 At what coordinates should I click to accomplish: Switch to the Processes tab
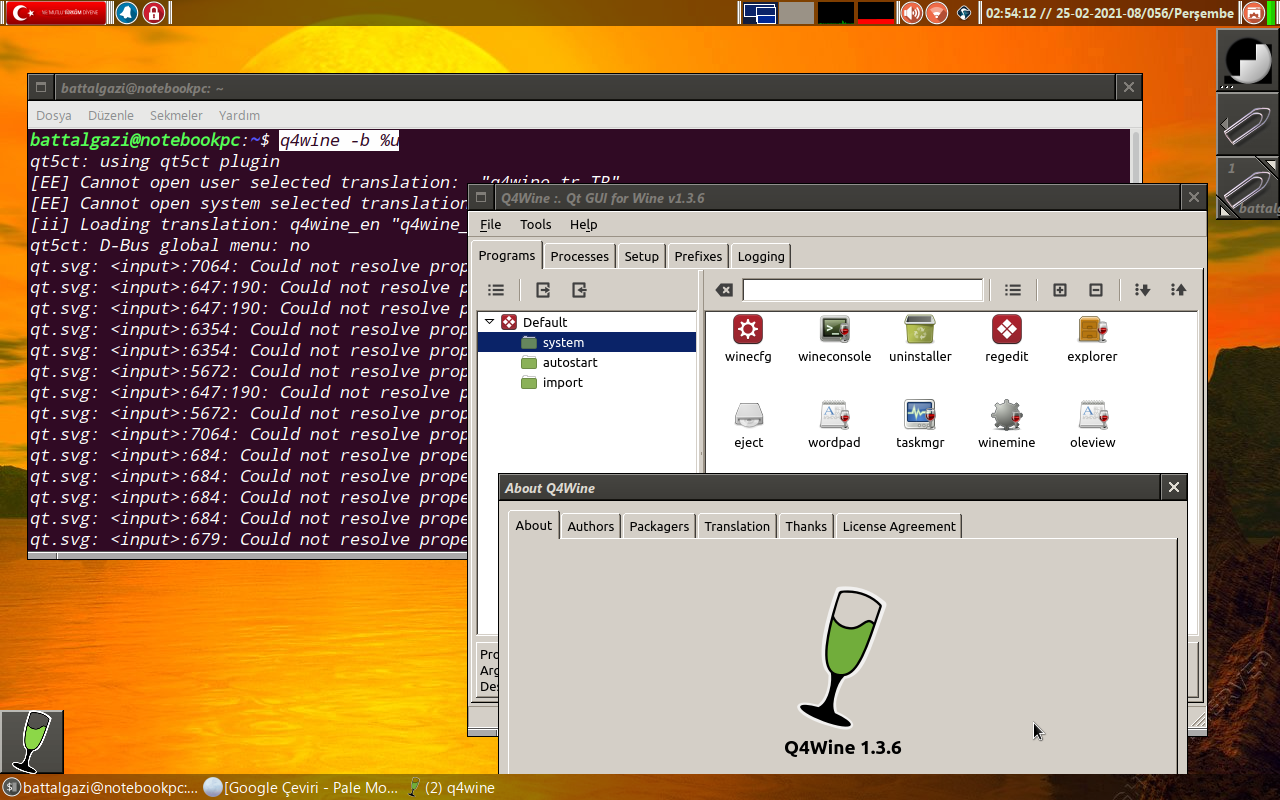coord(579,256)
